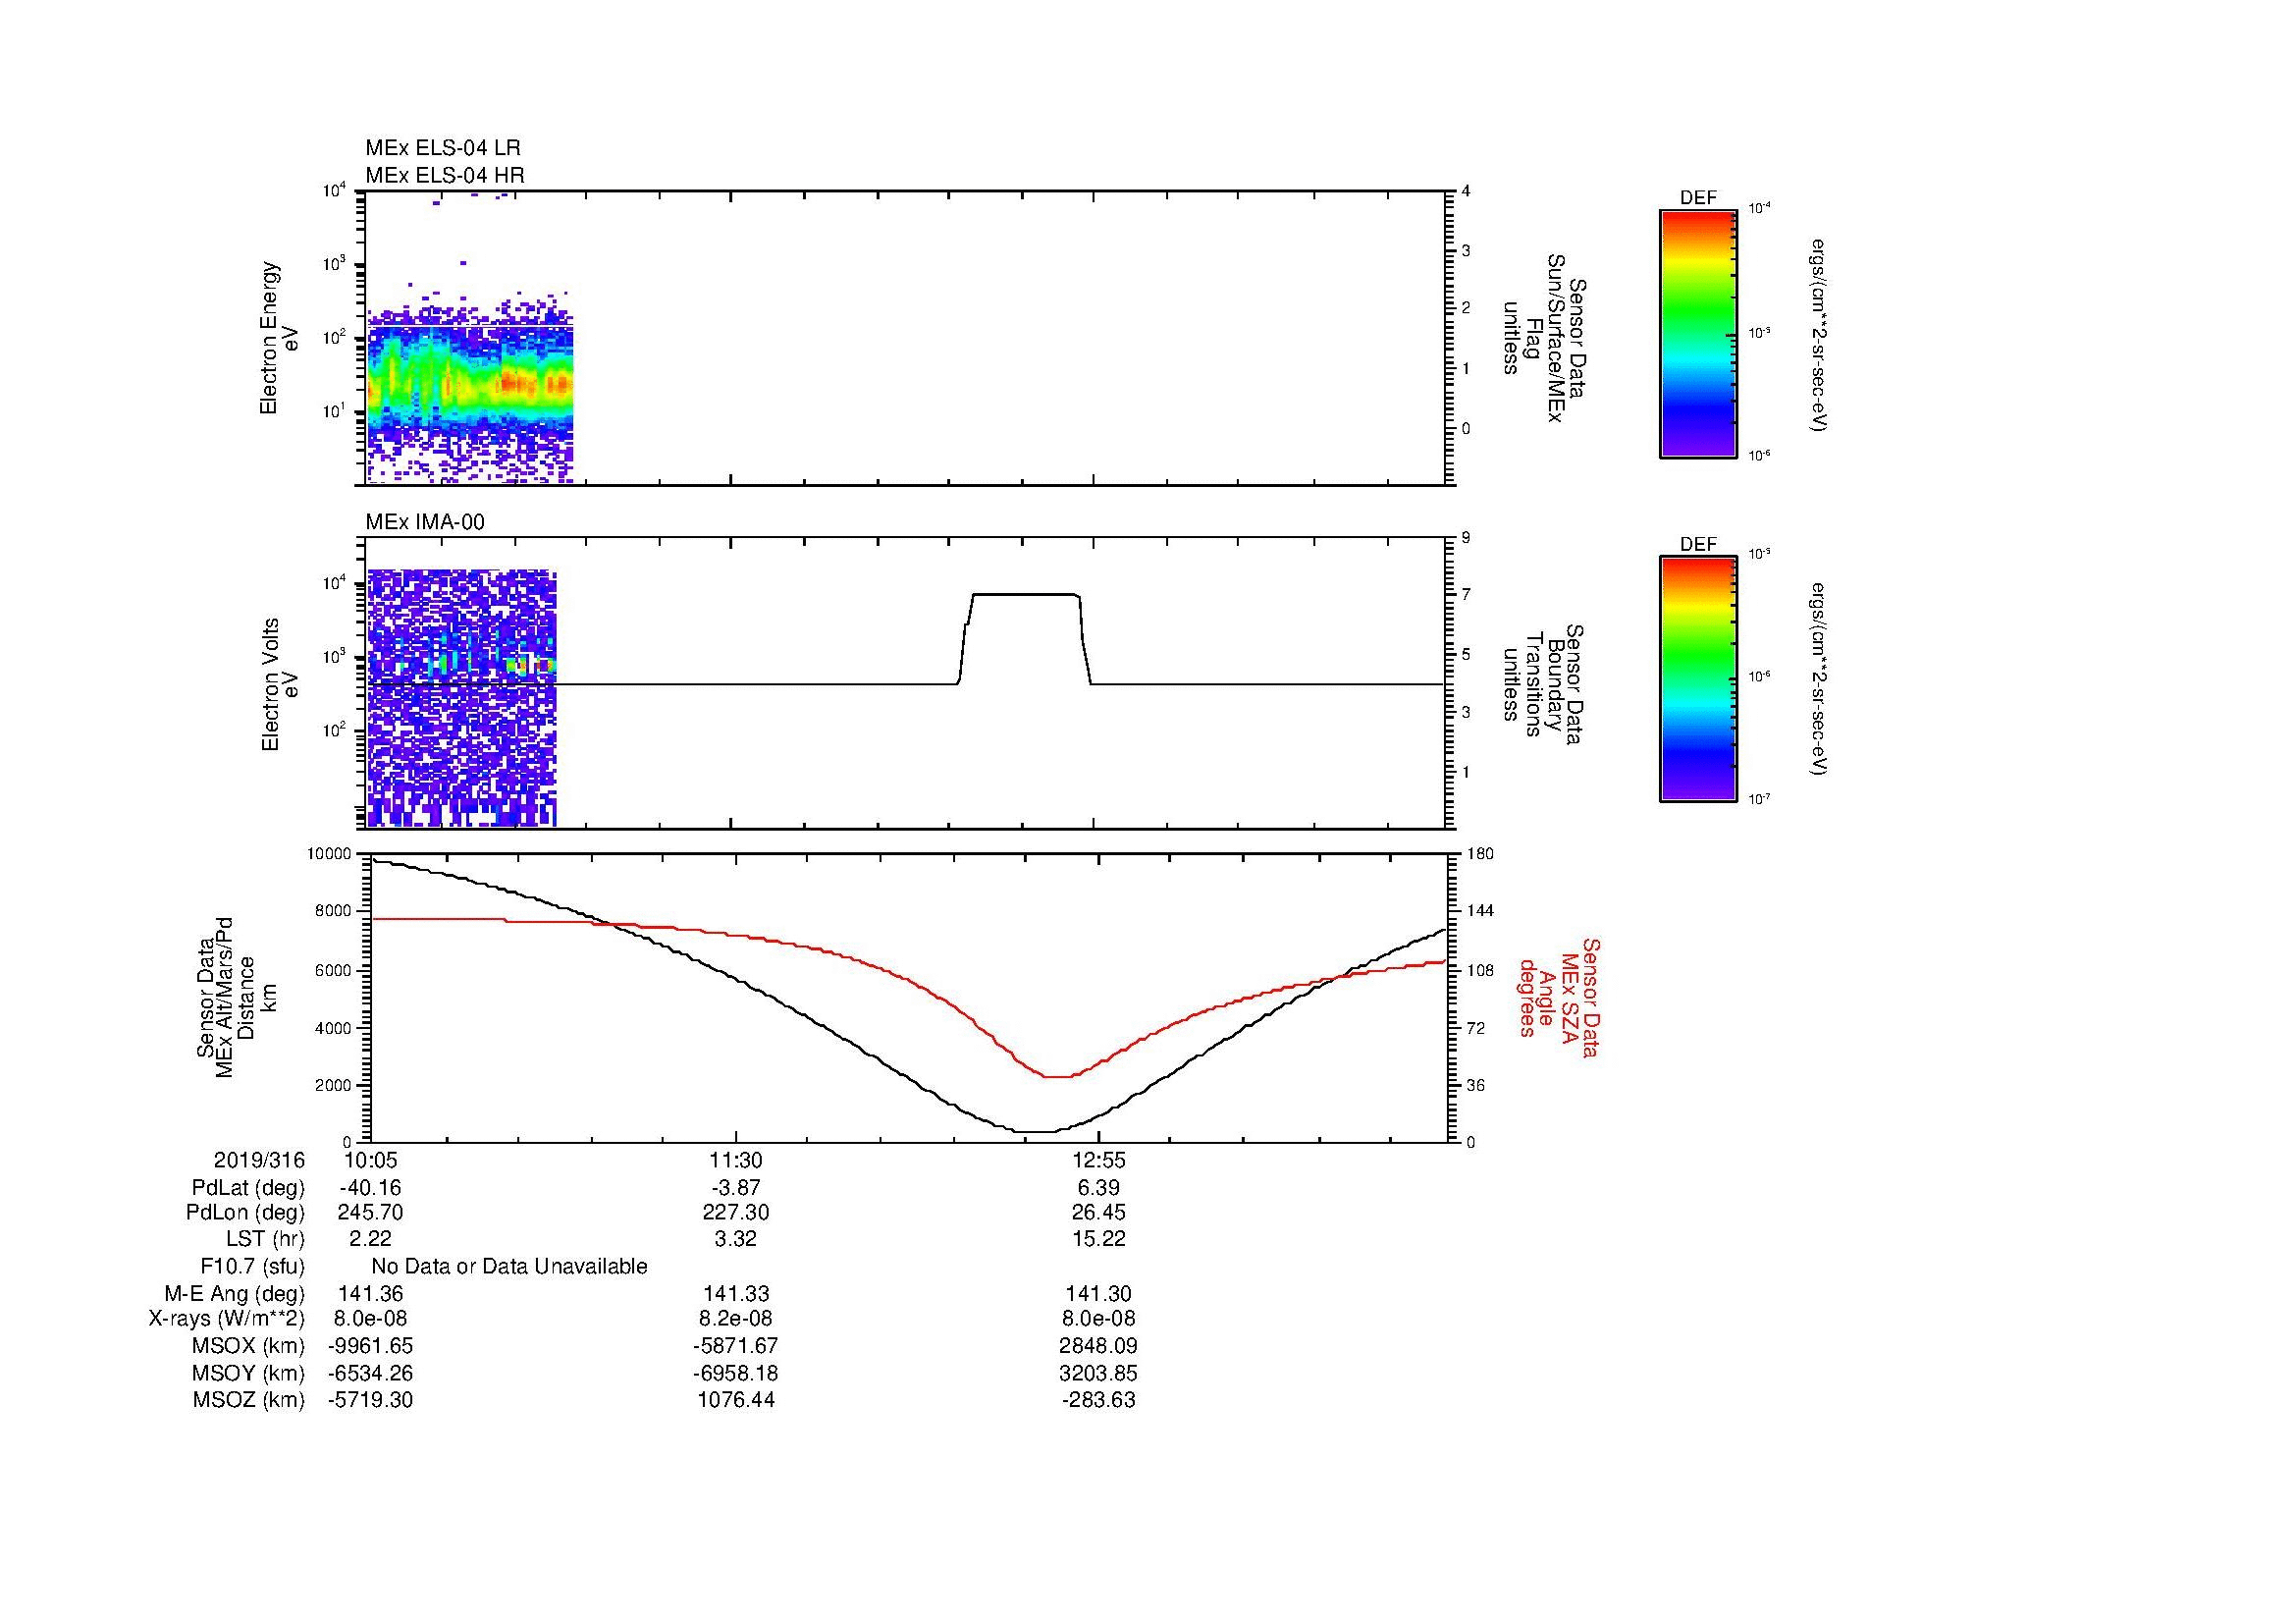Click PdLat value -3.87
Viewport: 2296px width, 1623px height.
point(736,1188)
